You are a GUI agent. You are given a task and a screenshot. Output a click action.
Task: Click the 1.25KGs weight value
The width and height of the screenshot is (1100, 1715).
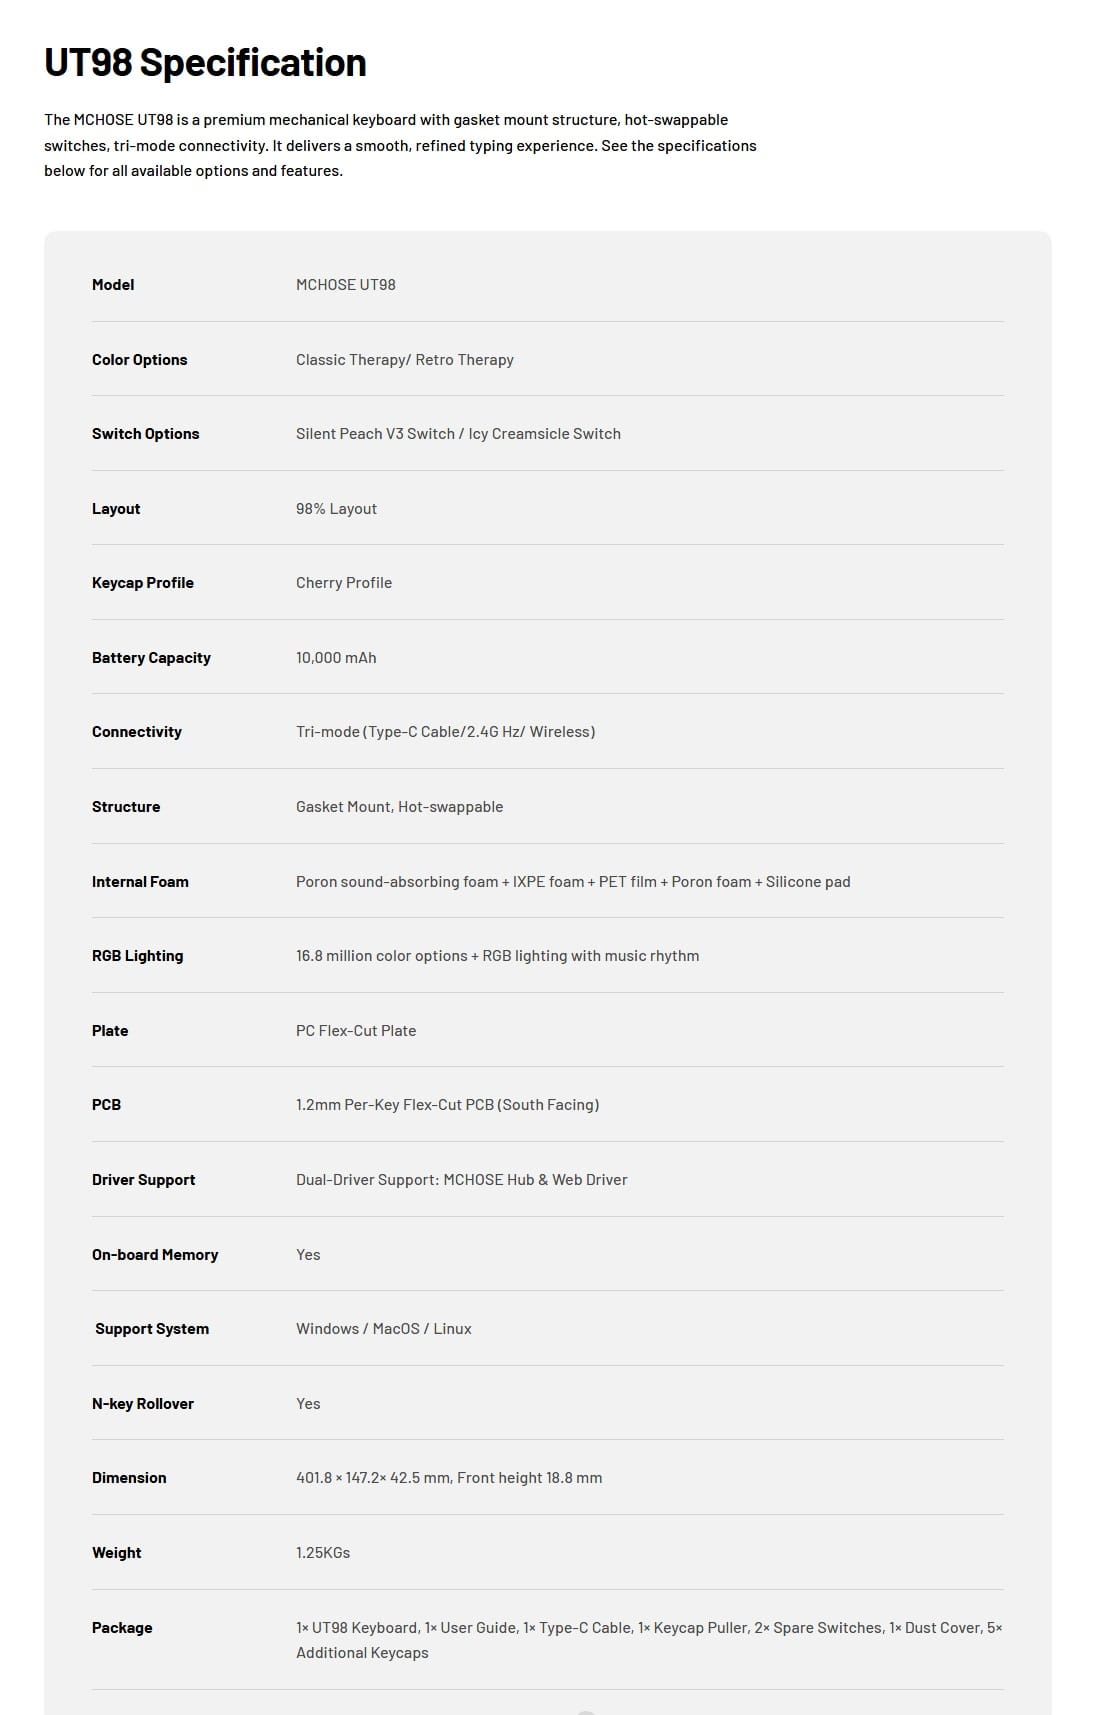tap(323, 1553)
